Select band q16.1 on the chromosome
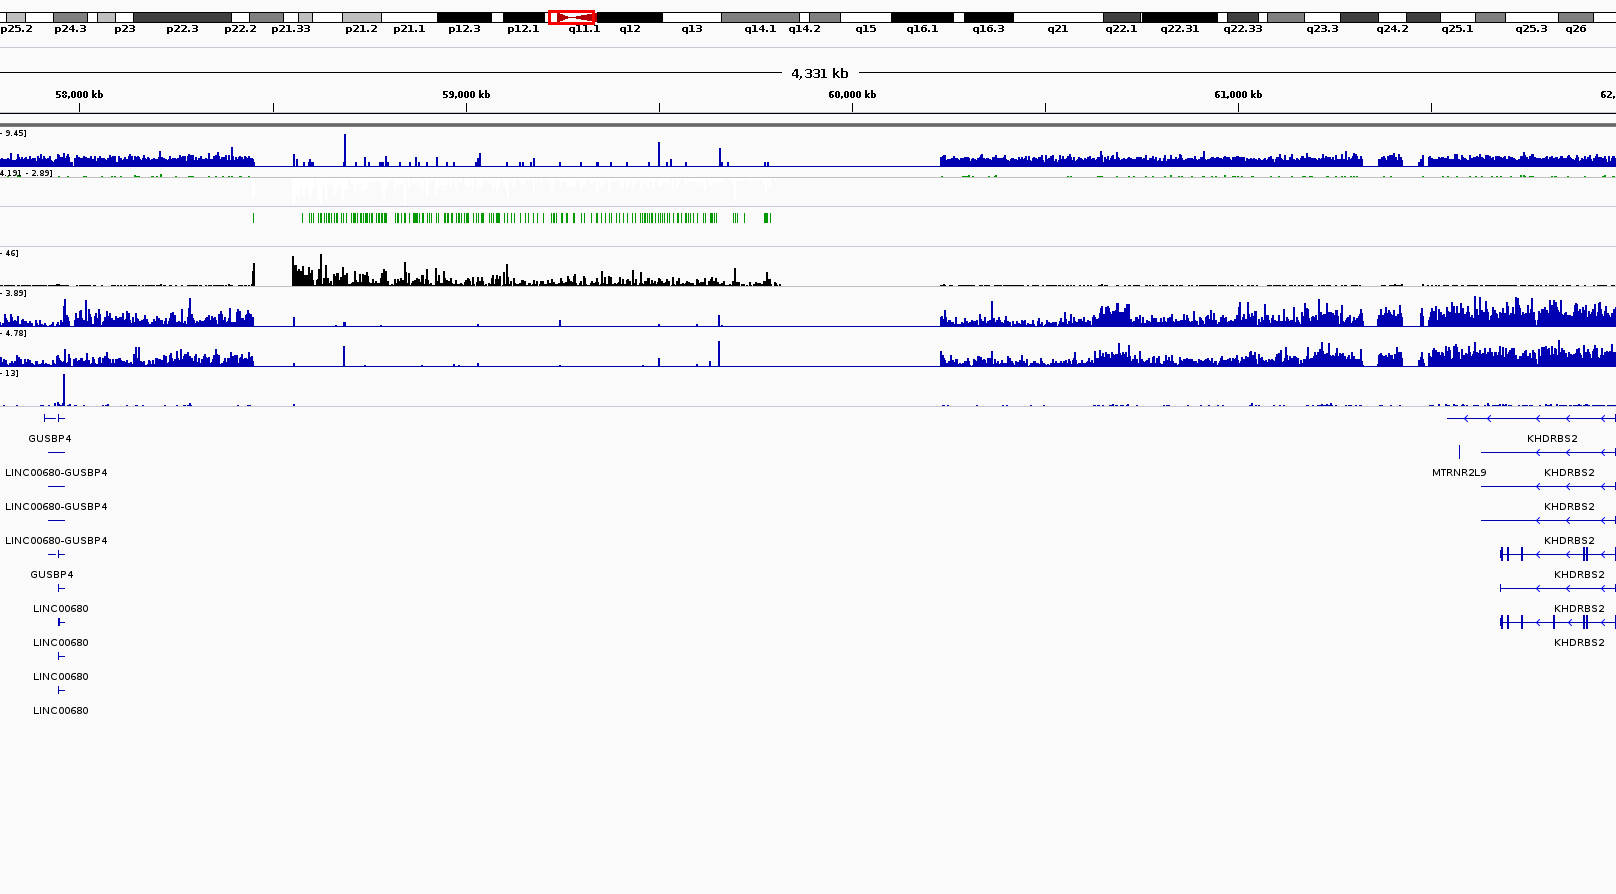1616x894 pixels. click(x=922, y=29)
